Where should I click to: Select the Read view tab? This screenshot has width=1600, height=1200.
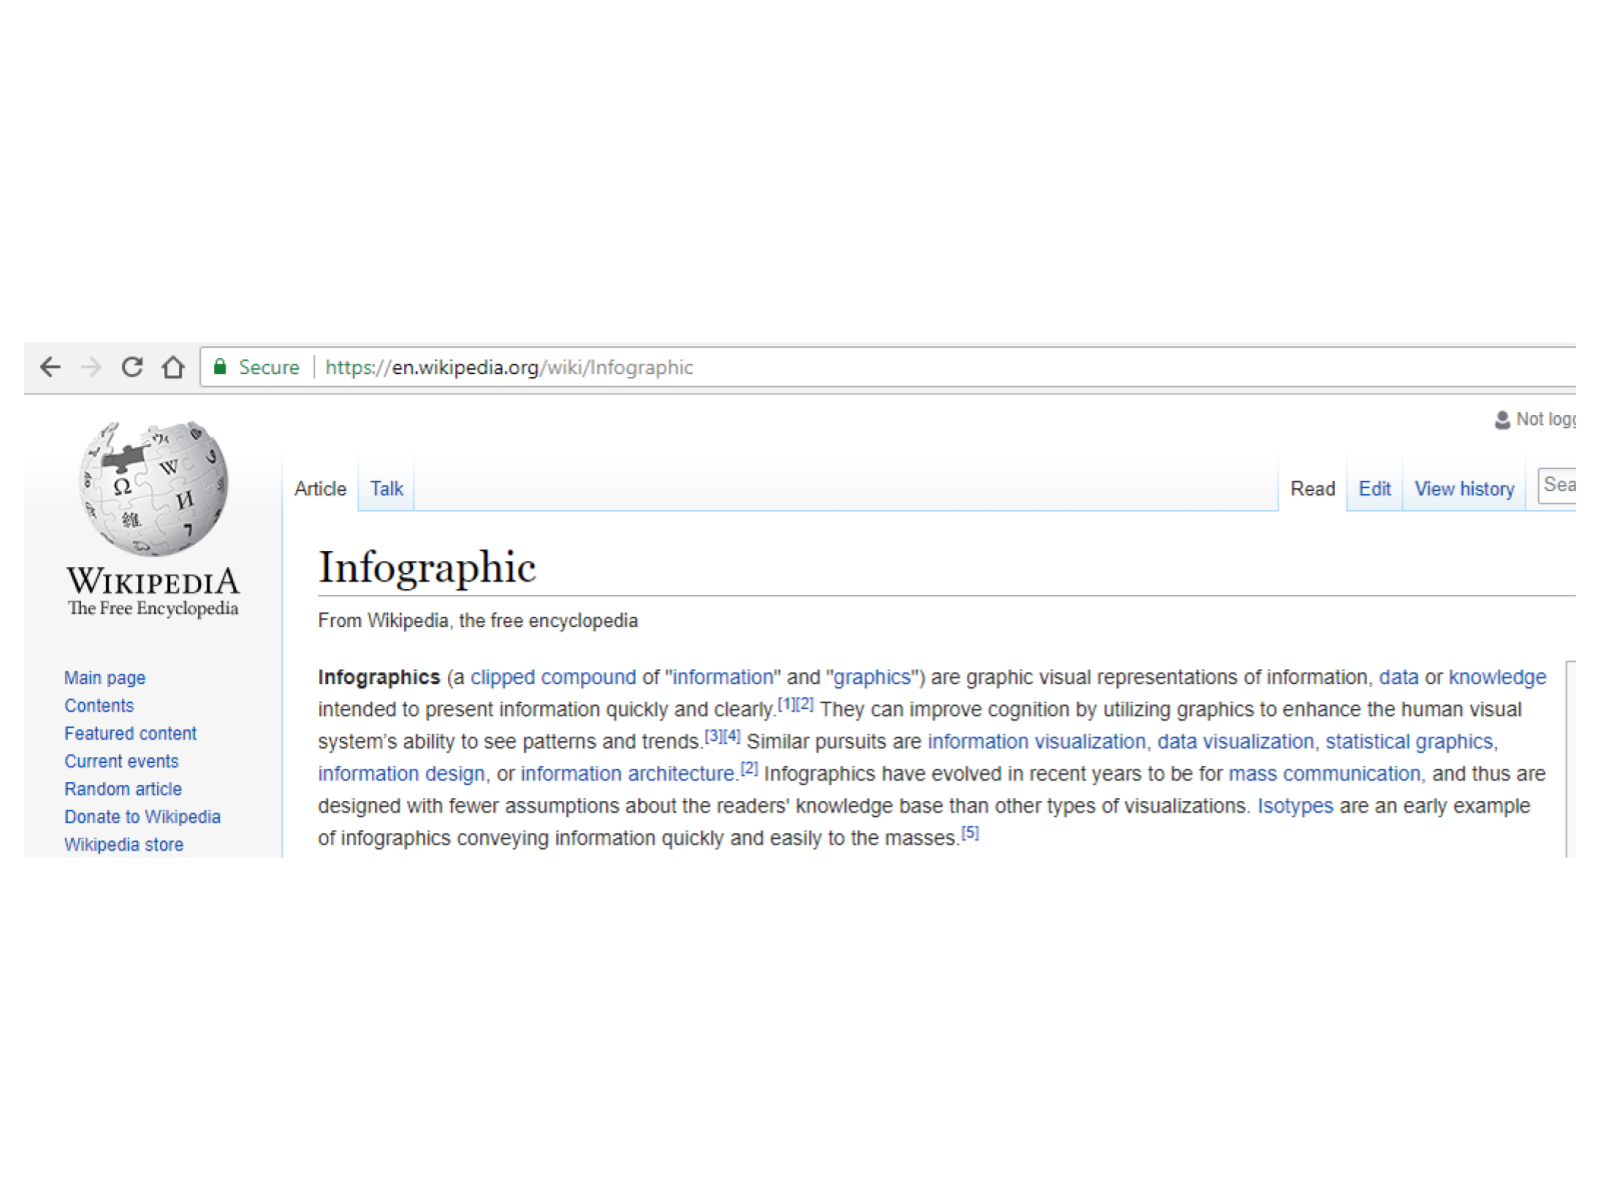1312,489
